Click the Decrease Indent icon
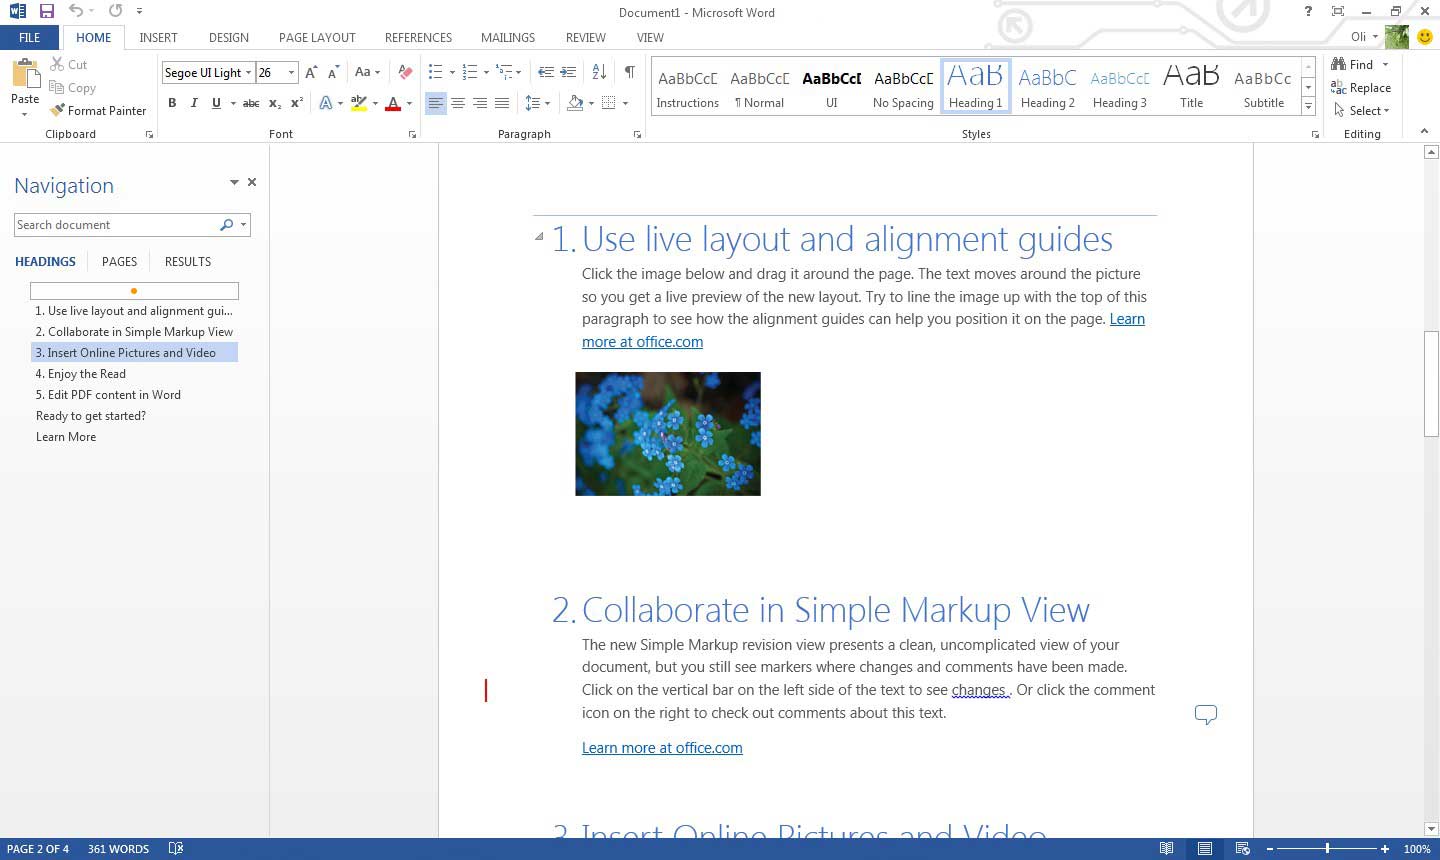1440x860 pixels. (x=546, y=72)
